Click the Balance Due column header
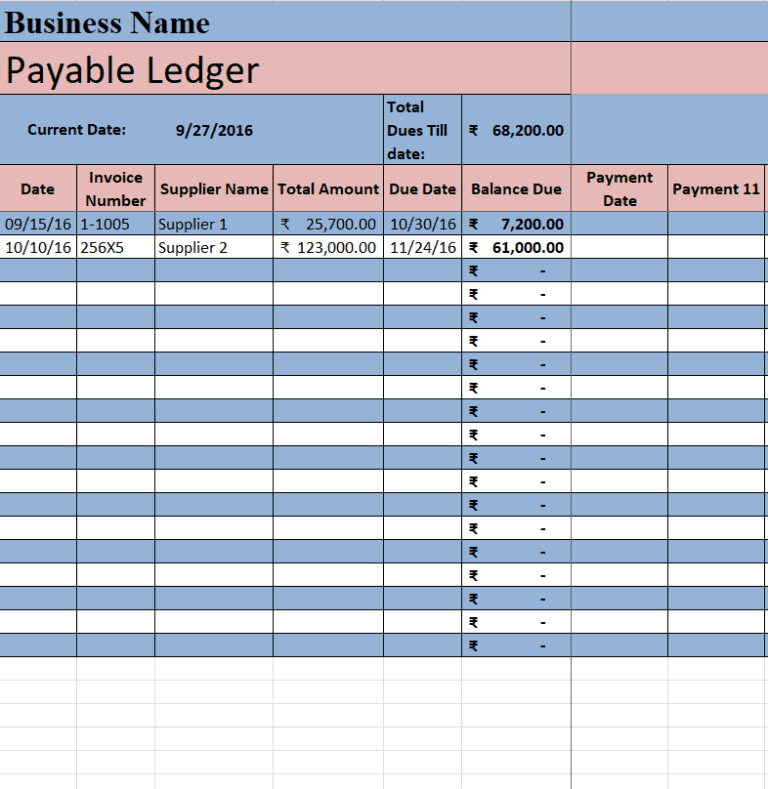This screenshot has width=768, height=789. (x=516, y=189)
